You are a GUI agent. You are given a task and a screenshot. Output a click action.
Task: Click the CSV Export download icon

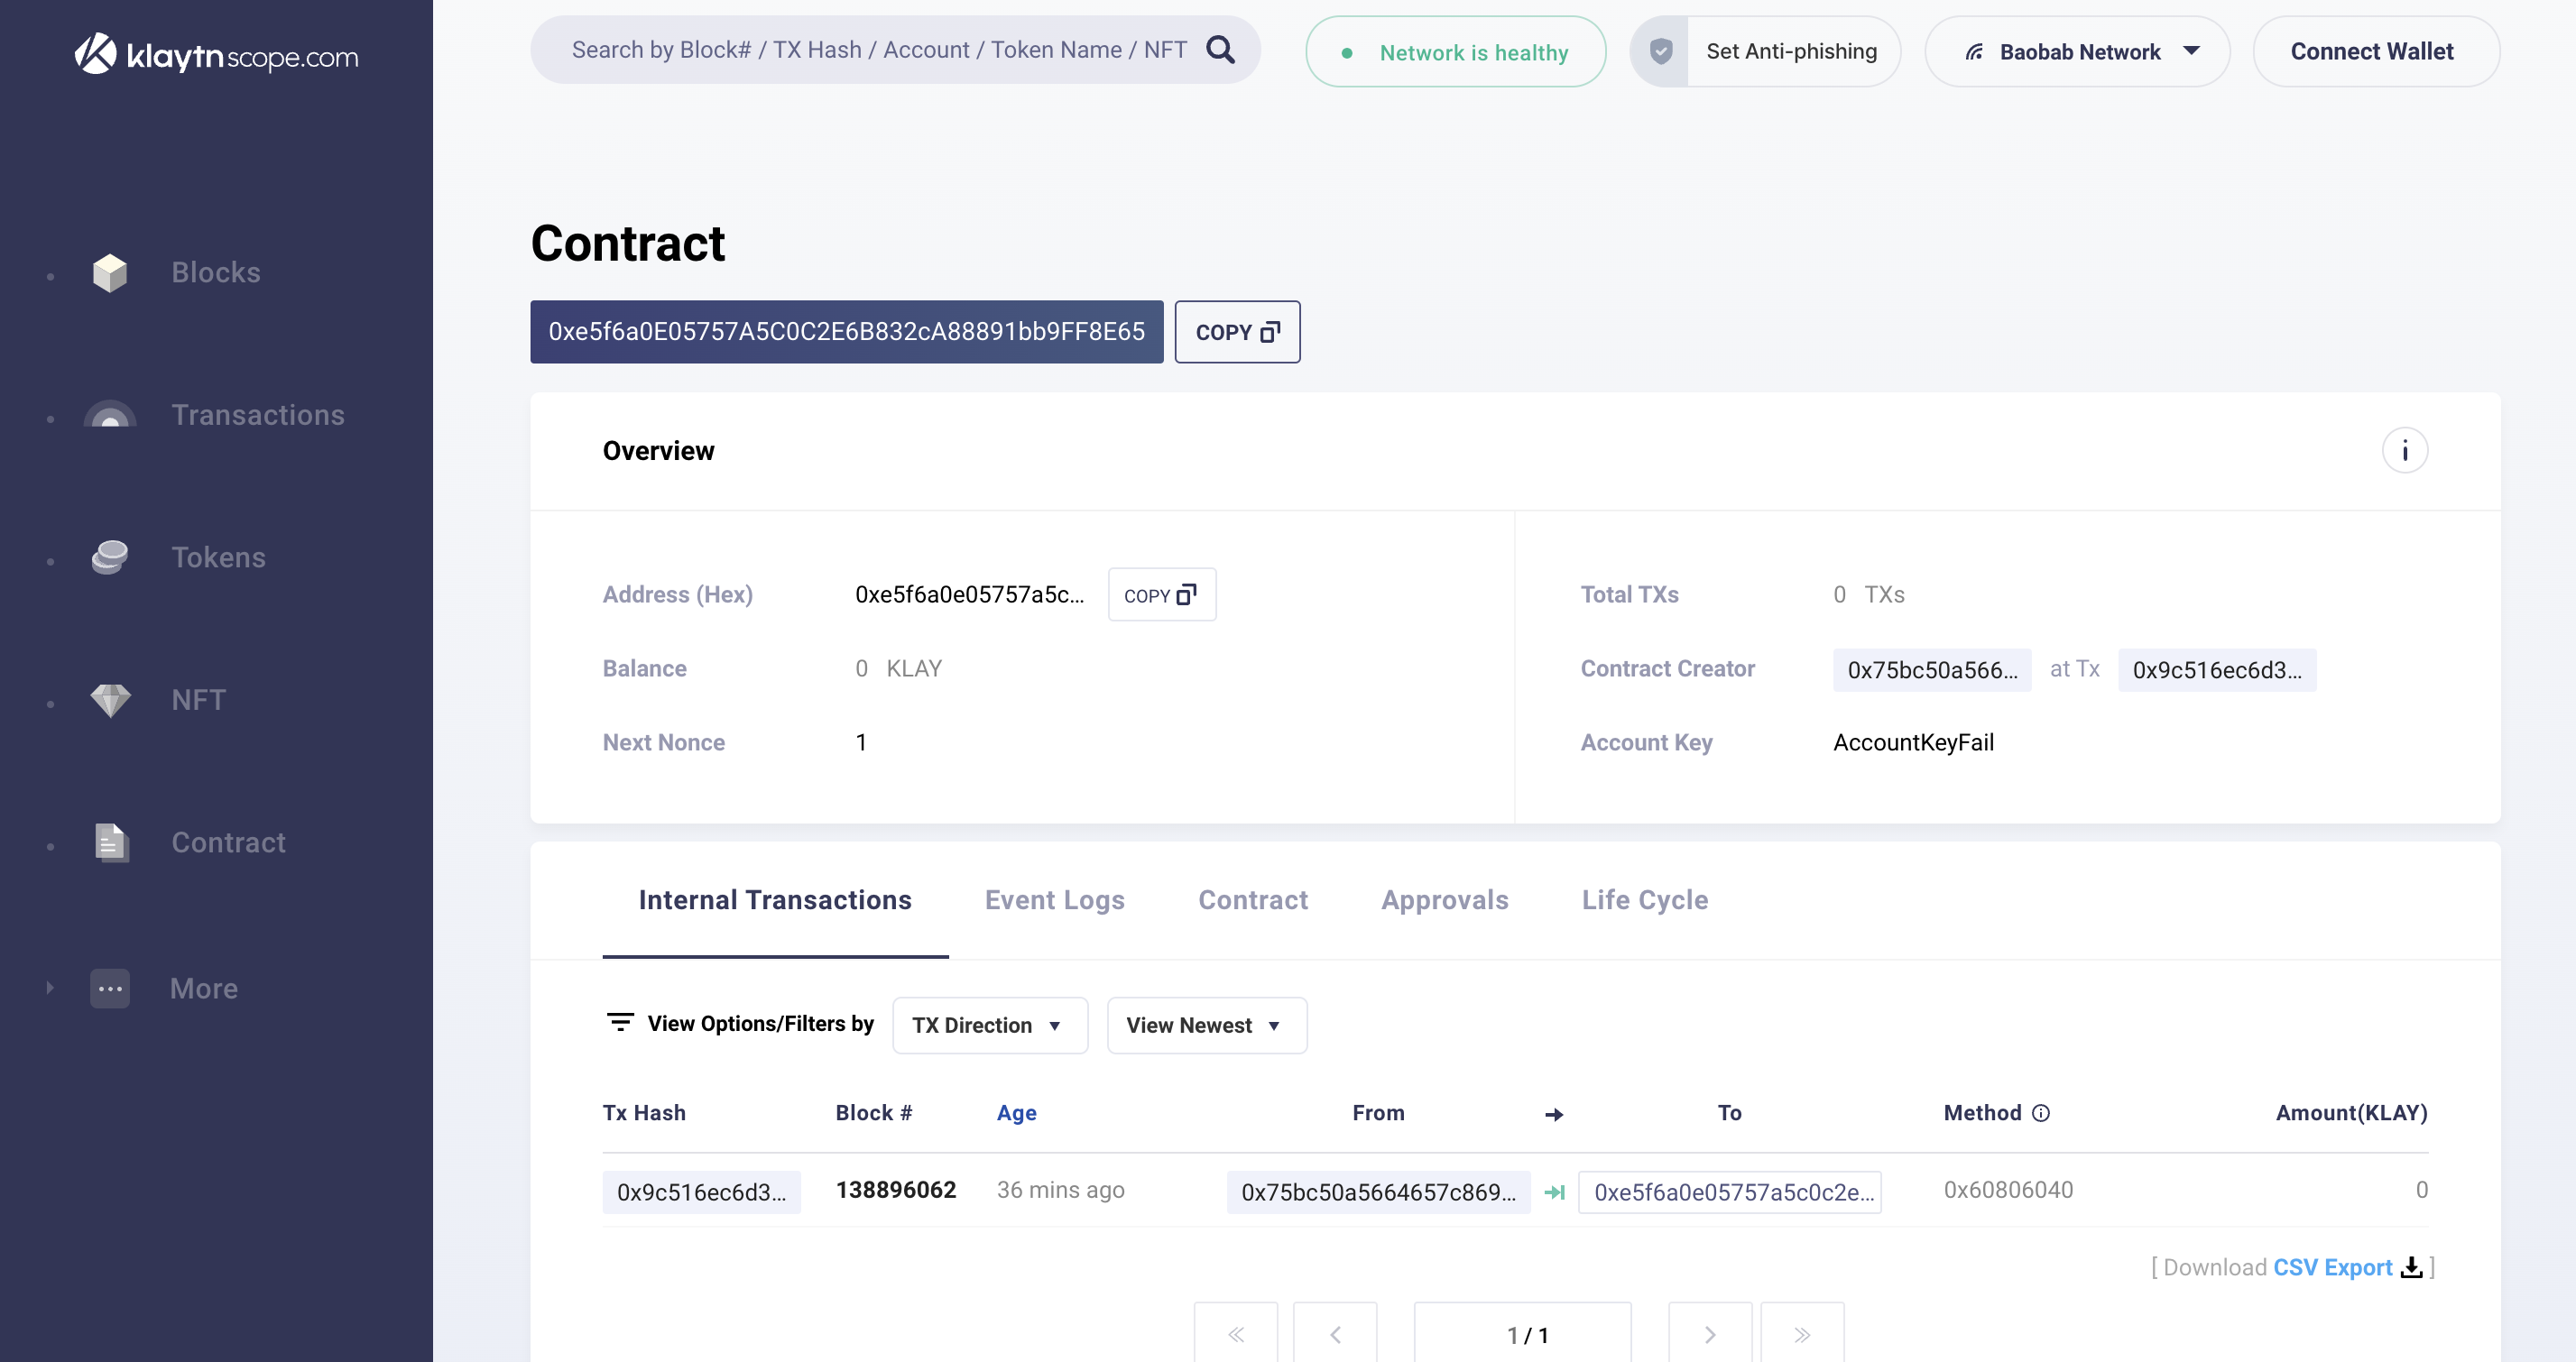tap(2411, 1267)
